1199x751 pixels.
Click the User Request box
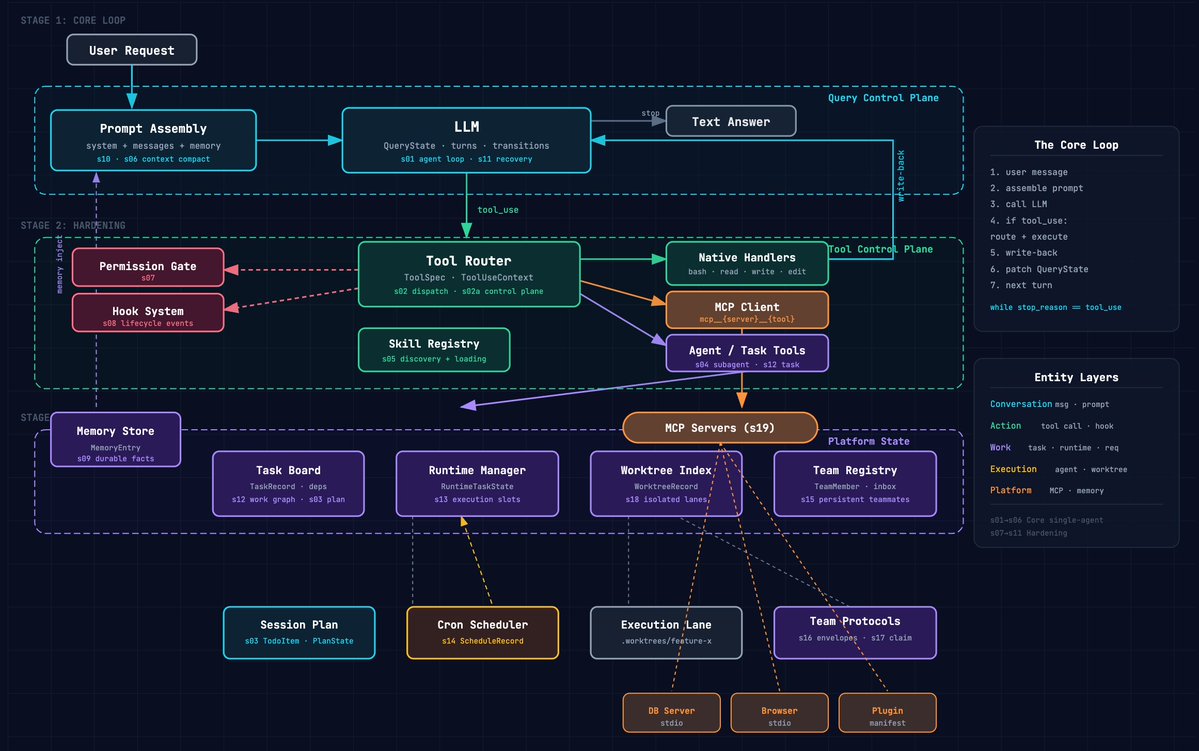pos(131,49)
